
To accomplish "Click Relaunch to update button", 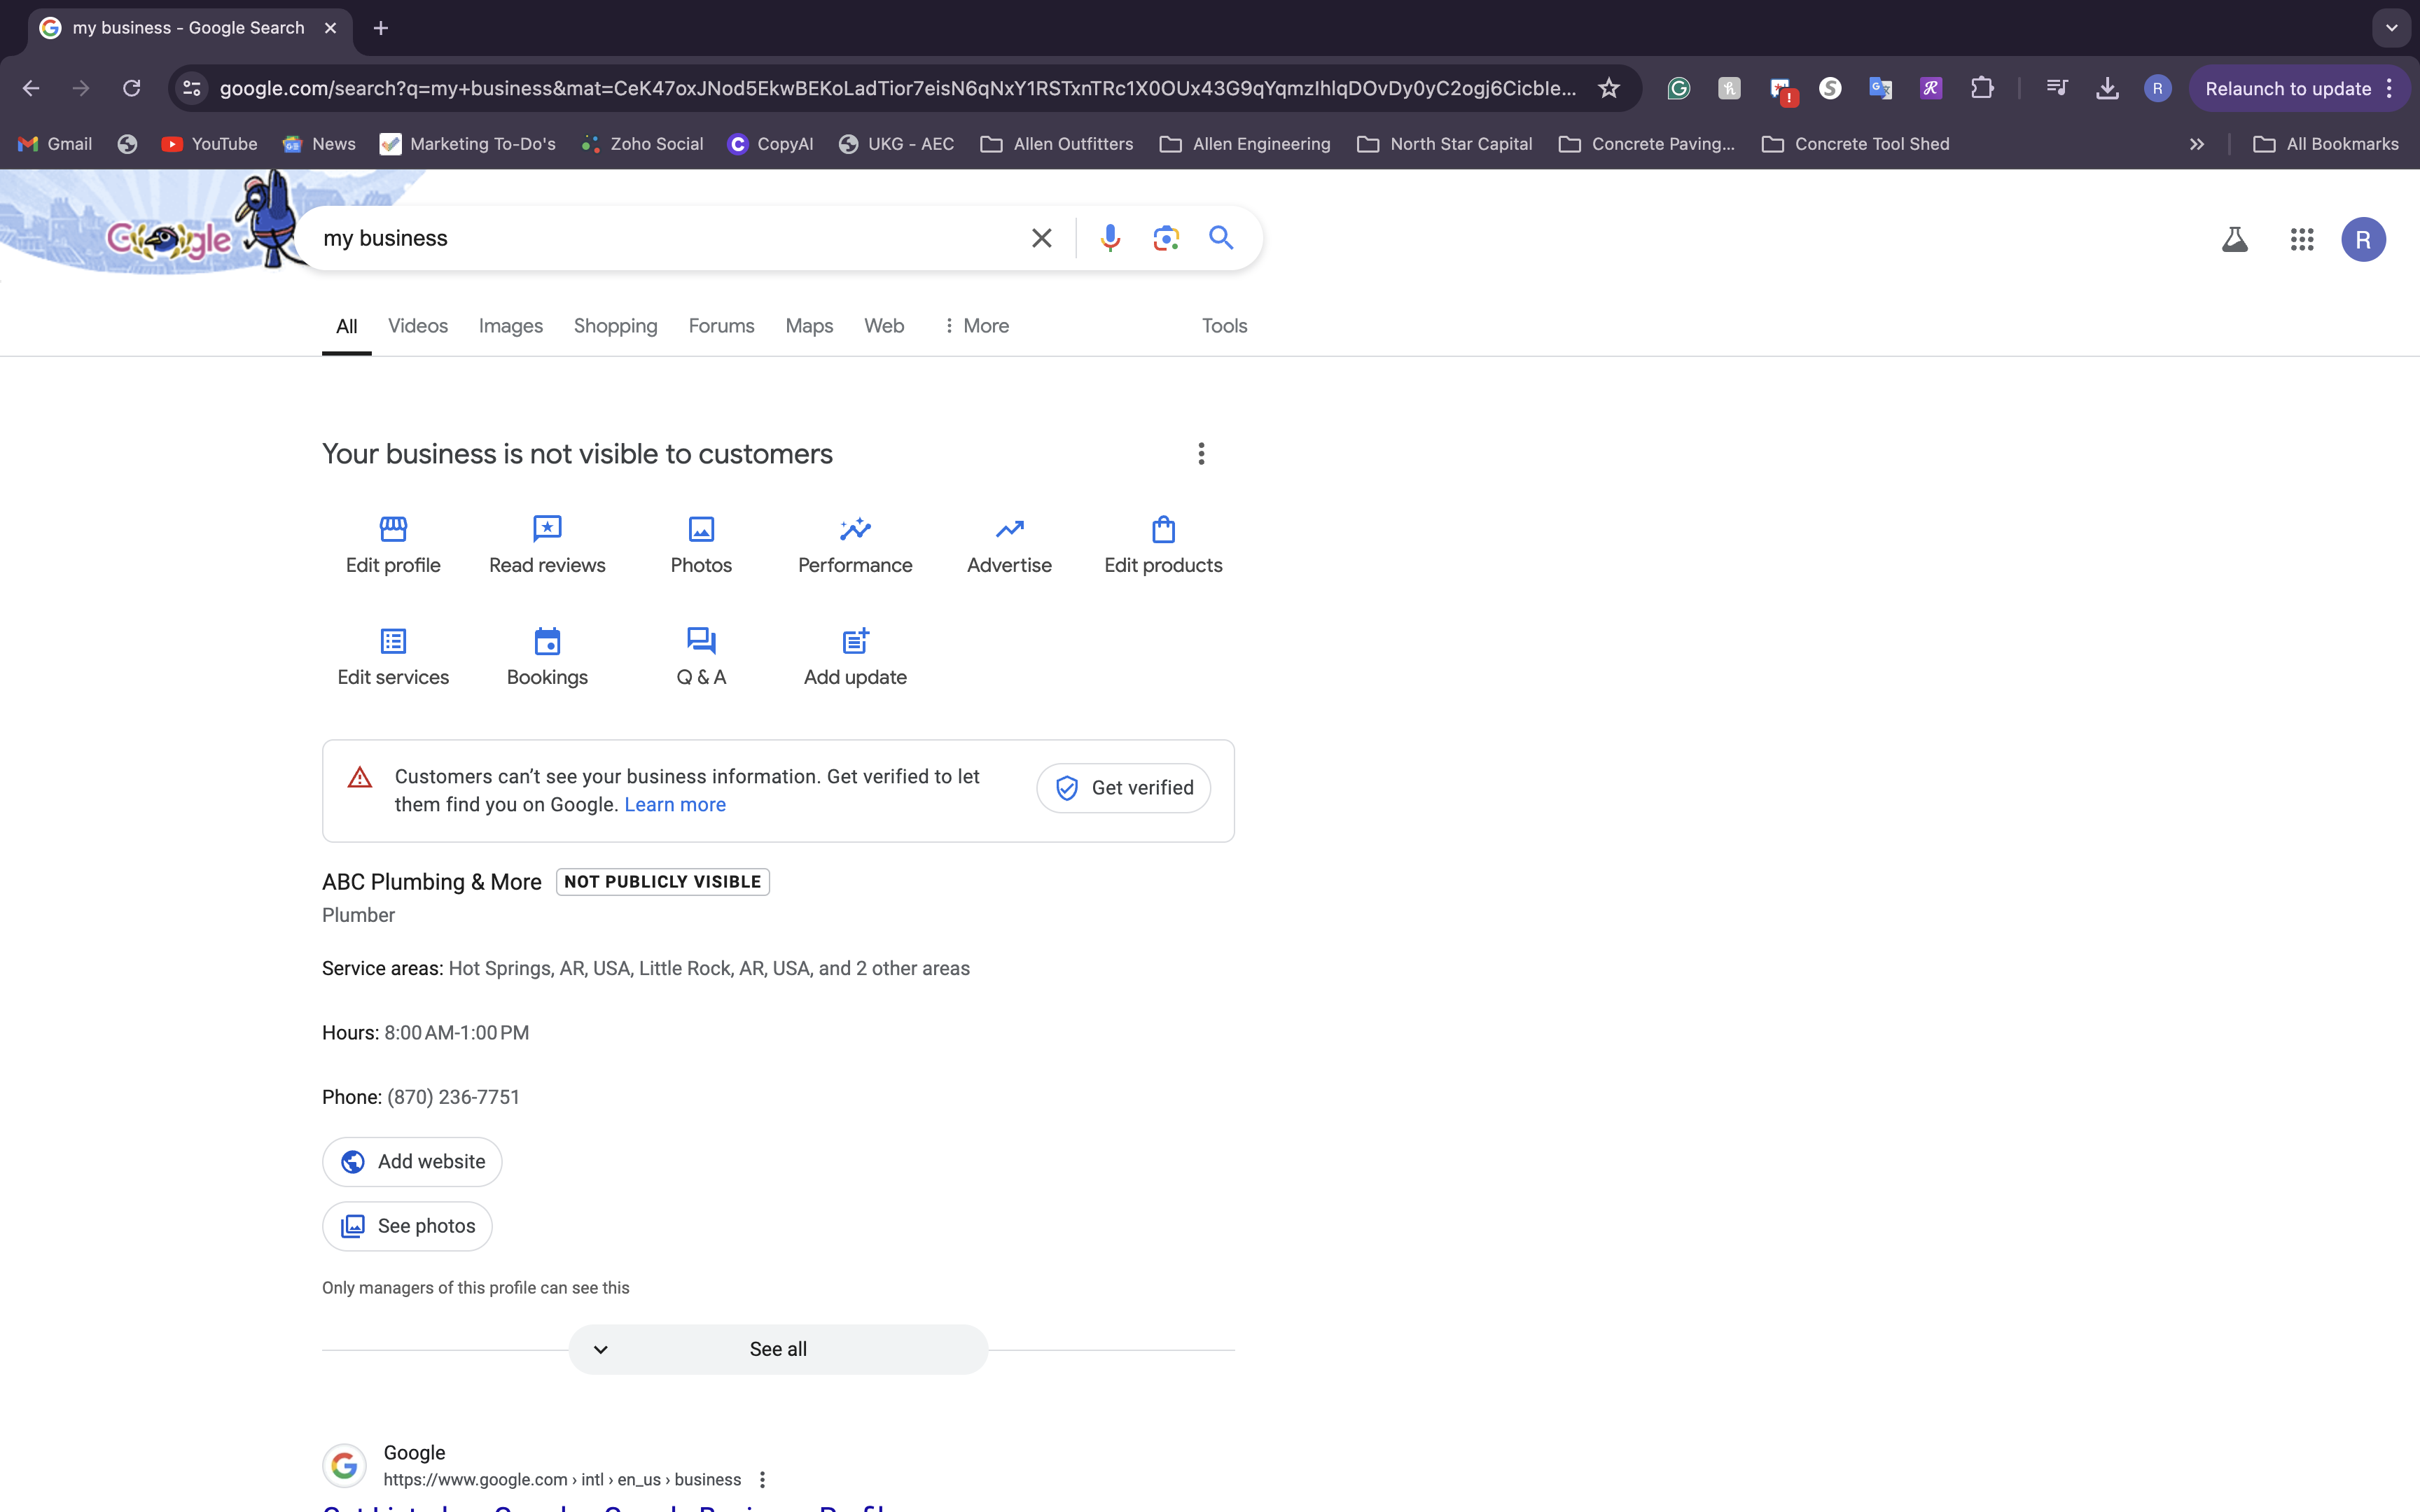I will tap(2298, 88).
